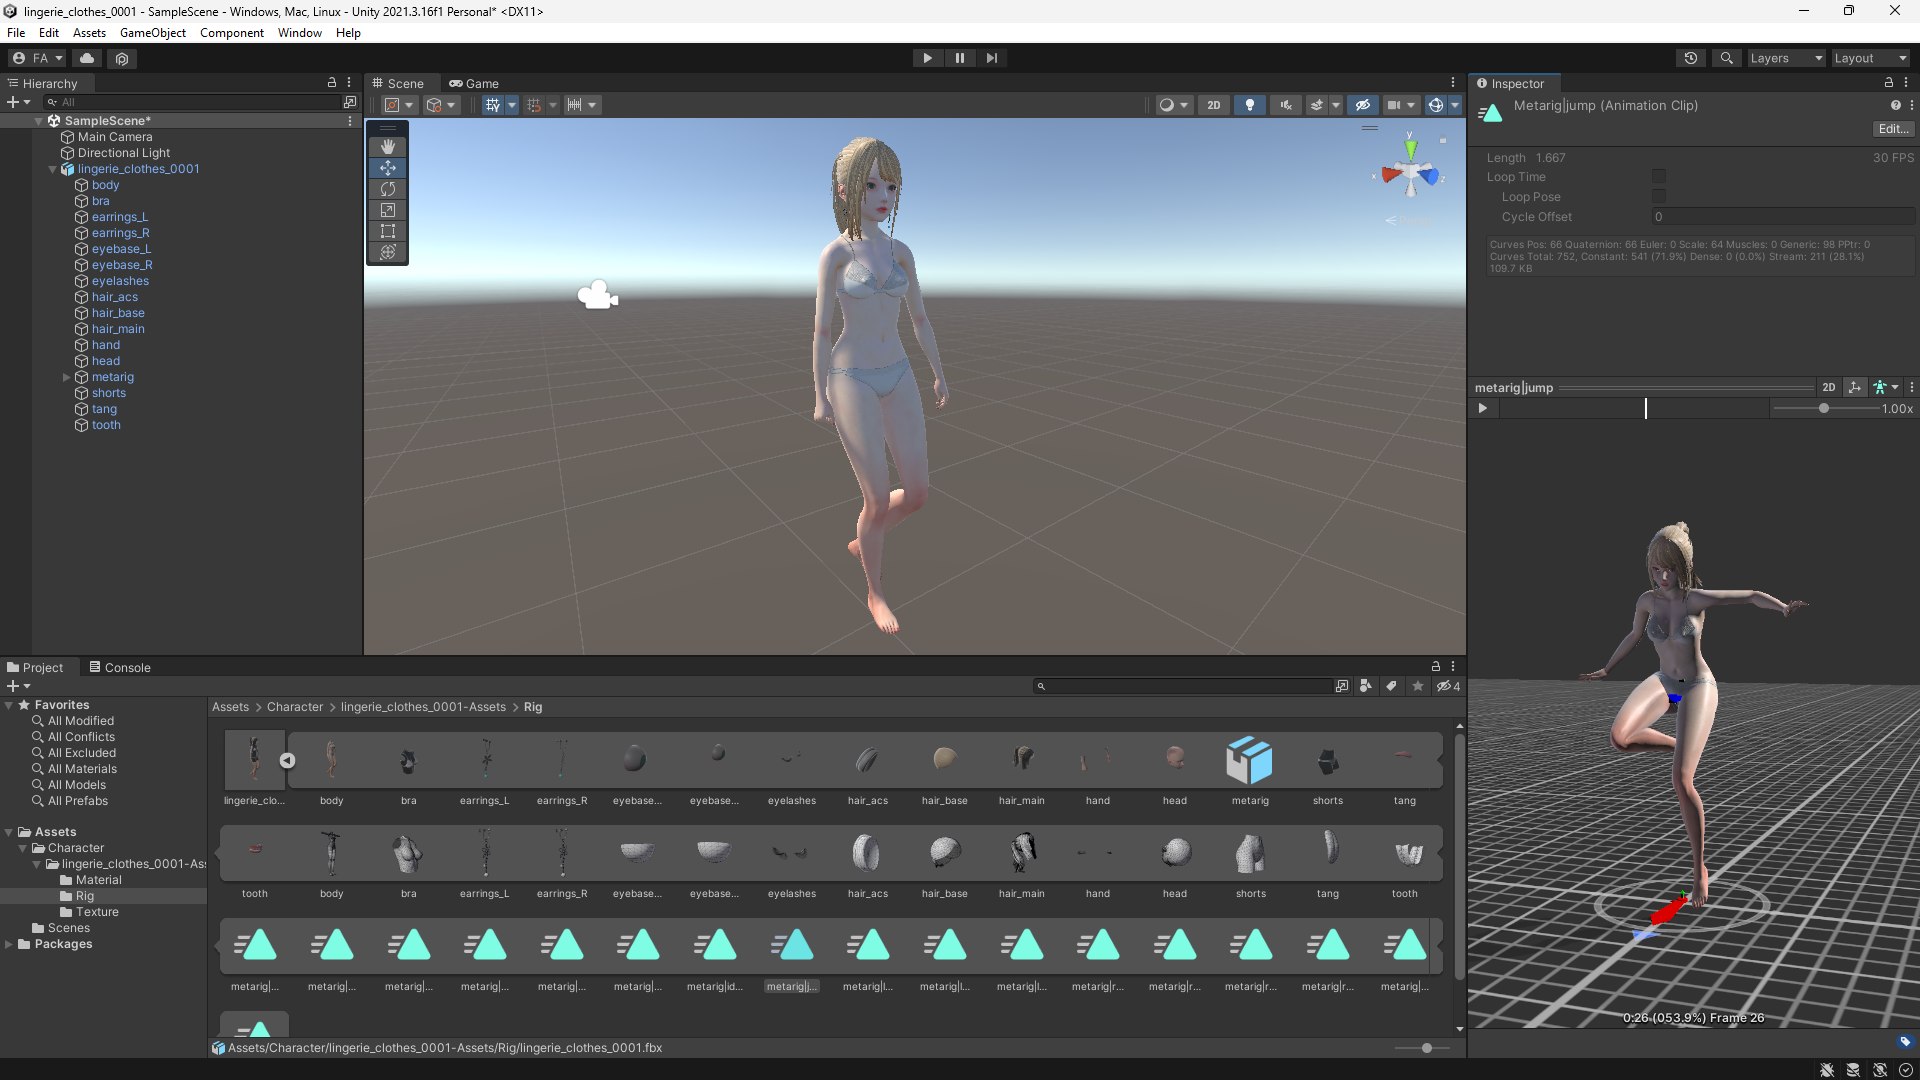1920x1080 pixels.
Task: Switch to the Console tab
Action: [120, 667]
